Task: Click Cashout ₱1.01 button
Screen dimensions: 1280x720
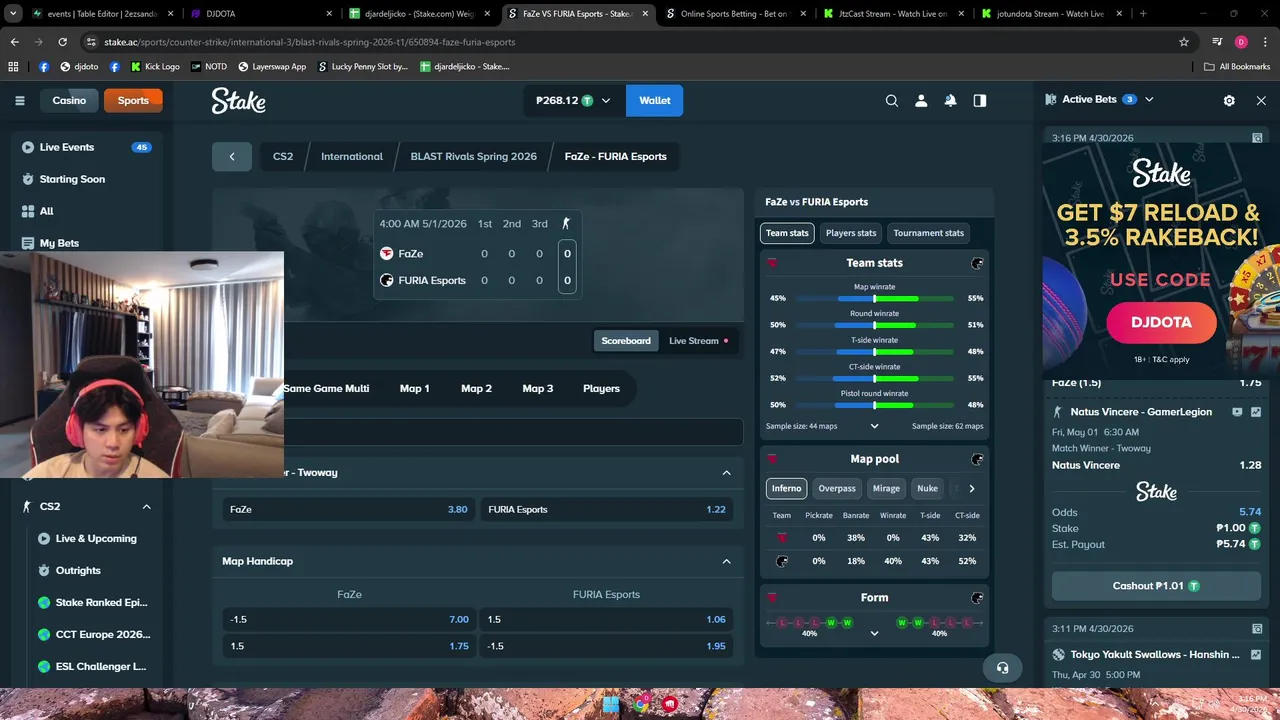Action: (x=1156, y=586)
